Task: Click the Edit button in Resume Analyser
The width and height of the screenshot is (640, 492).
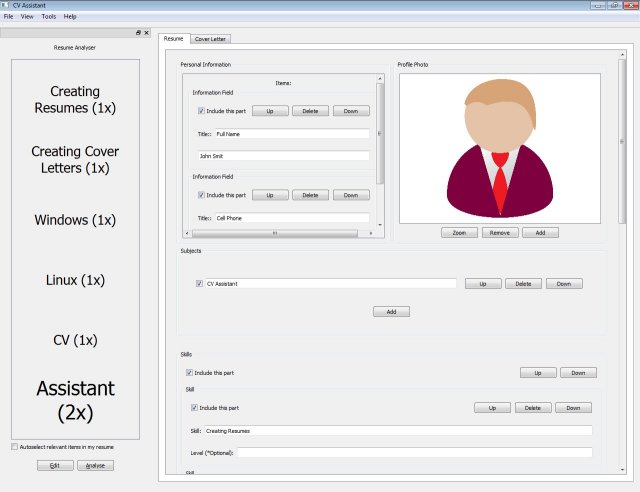Action: [55, 465]
